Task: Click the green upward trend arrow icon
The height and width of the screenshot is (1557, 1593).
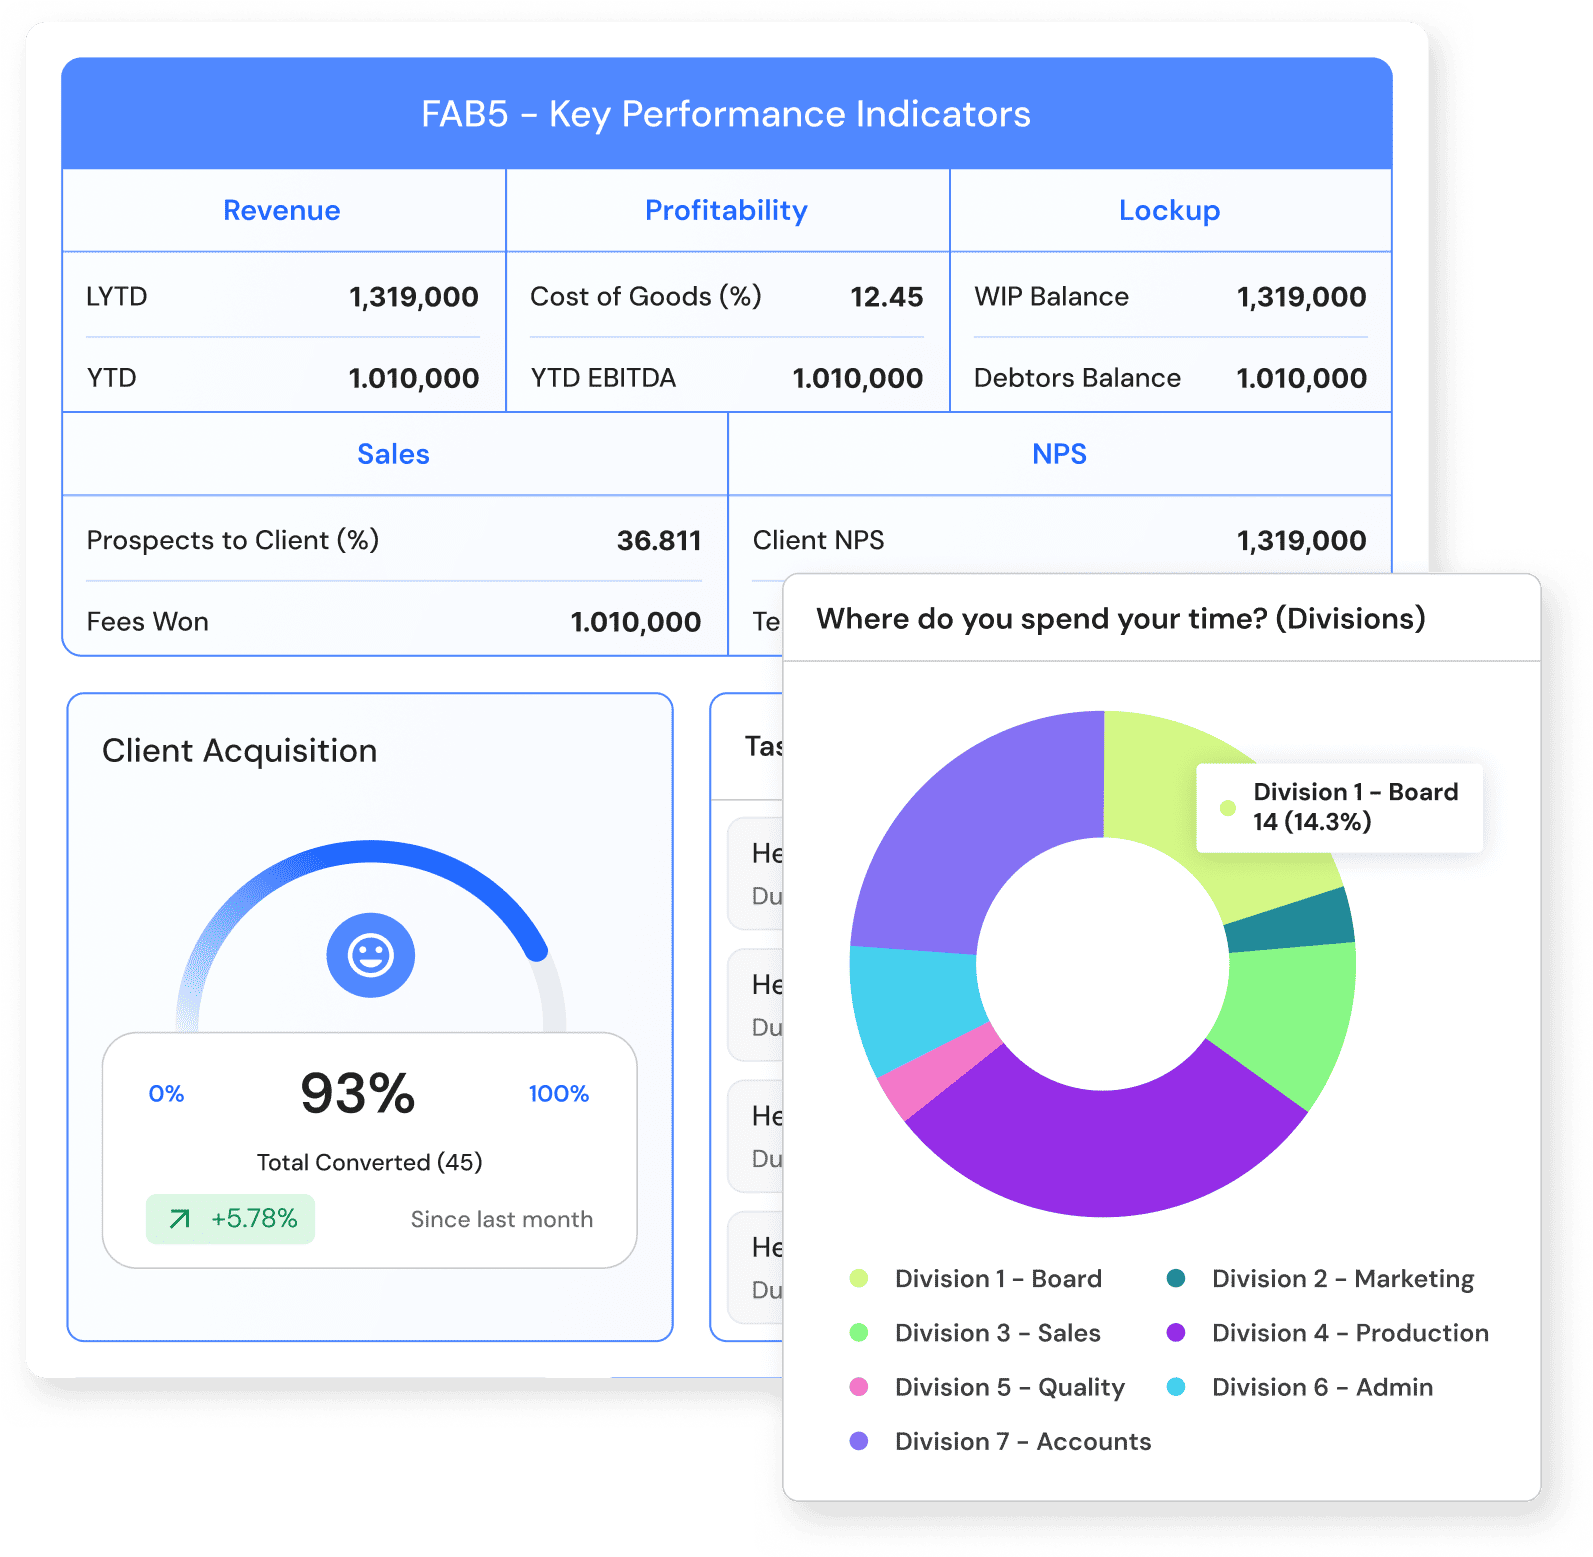Action: pyautogui.click(x=180, y=1219)
